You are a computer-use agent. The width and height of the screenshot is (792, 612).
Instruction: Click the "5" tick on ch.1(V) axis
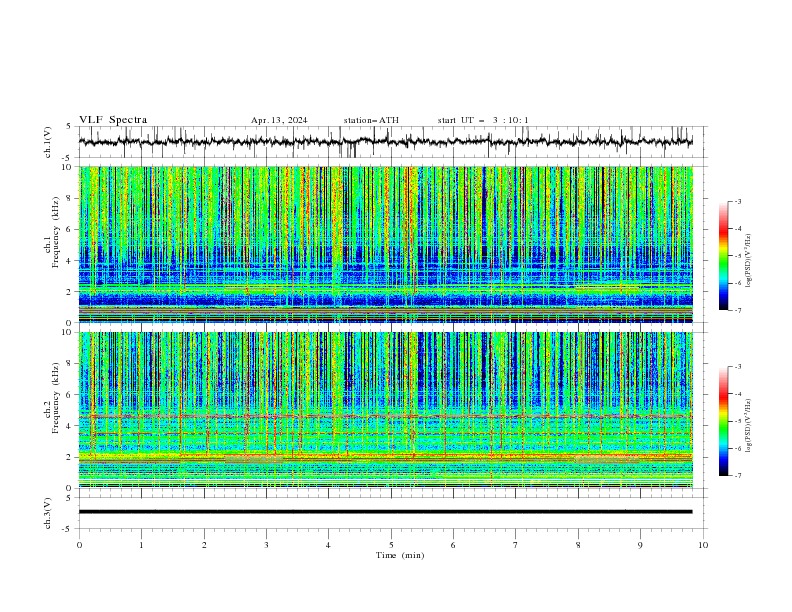[x=70, y=126]
